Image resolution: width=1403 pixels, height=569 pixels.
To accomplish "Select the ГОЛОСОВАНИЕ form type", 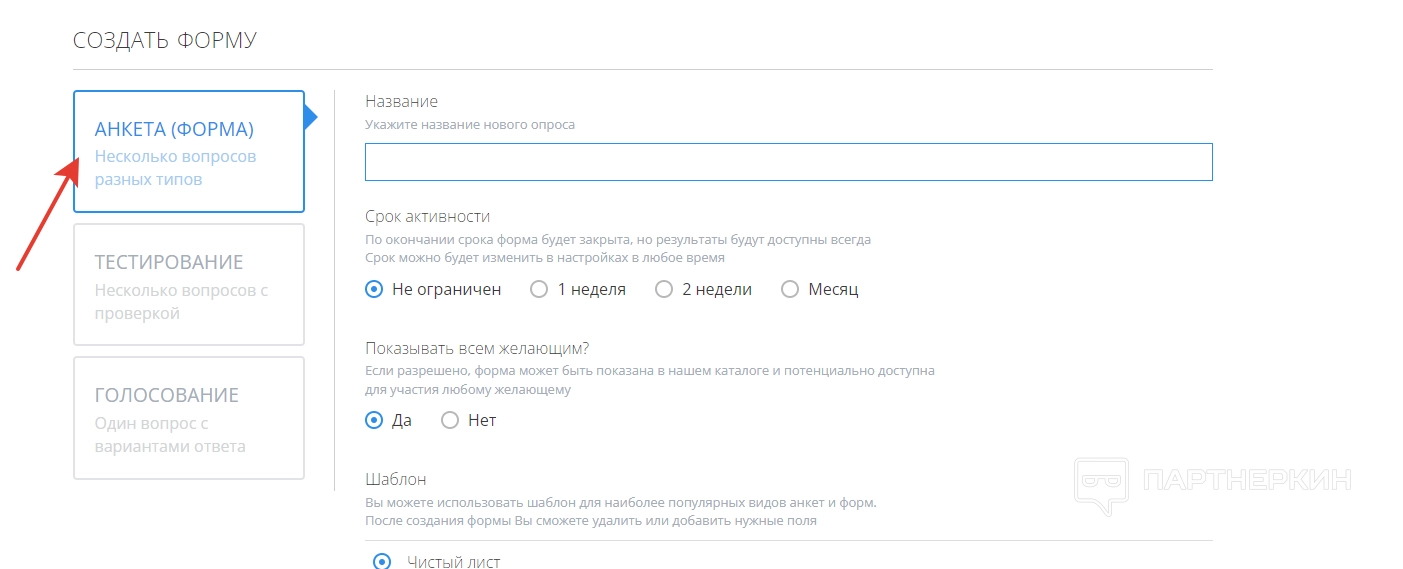I will point(189,418).
